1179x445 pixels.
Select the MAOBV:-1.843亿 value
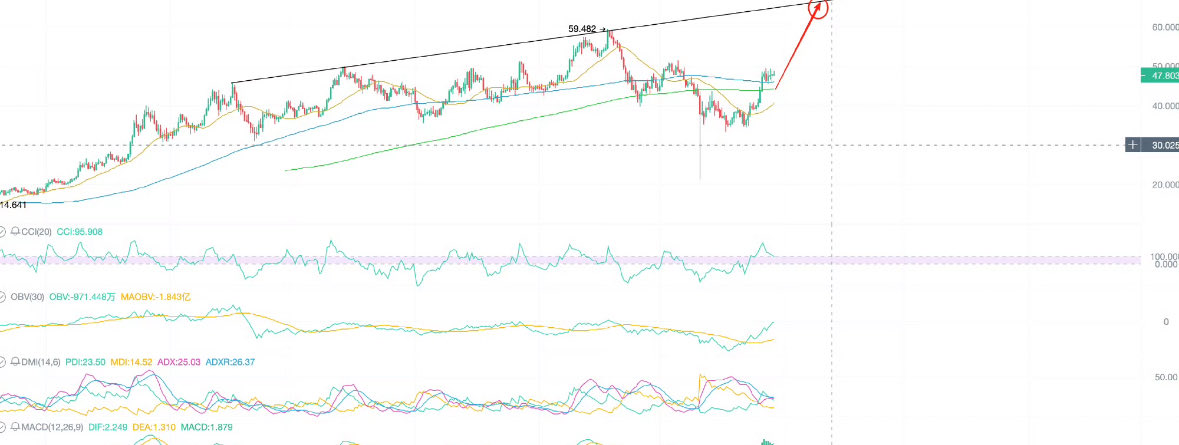156,297
